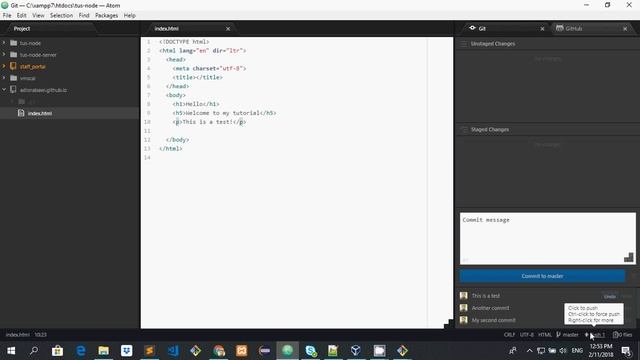Open Windows taskbar search
The height and width of the screenshot is (360, 640).
click(x=34, y=351)
